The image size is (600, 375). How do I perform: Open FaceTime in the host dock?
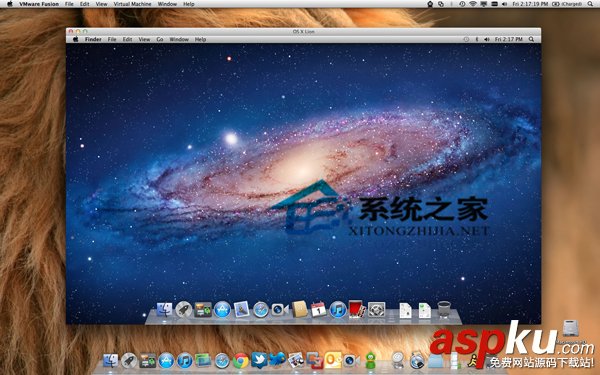tap(351, 360)
